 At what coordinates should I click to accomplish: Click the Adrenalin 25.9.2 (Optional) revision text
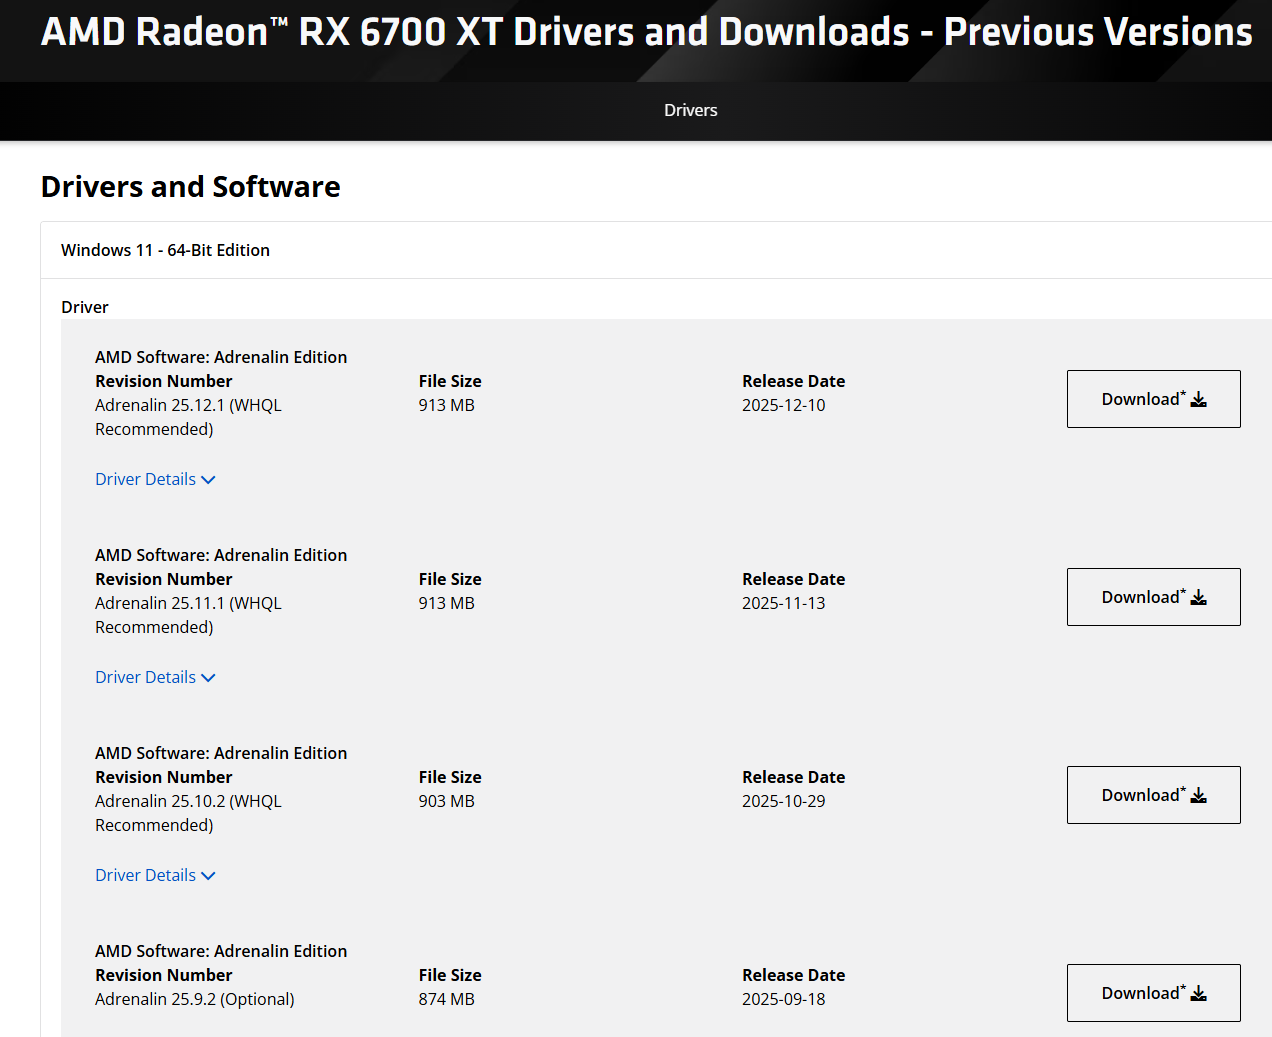pyautogui.click(x=194, y=999)
